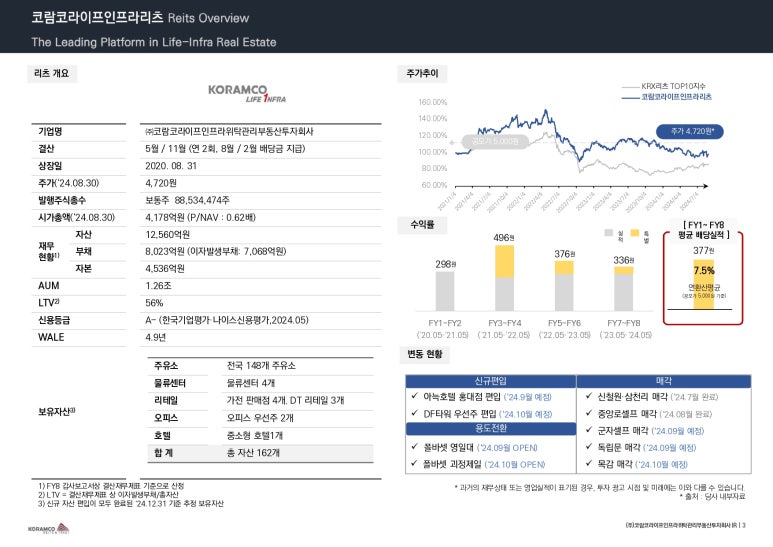Click the 신용등급 value A- rating
773x547 pixels.
pyautogui.click(x=227, y=320)
